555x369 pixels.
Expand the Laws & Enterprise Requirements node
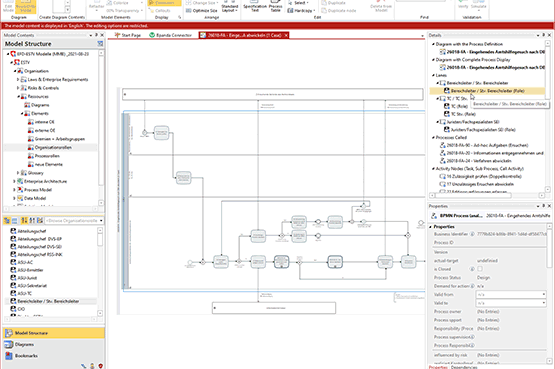pyautogui.click(x=18, y=80)
